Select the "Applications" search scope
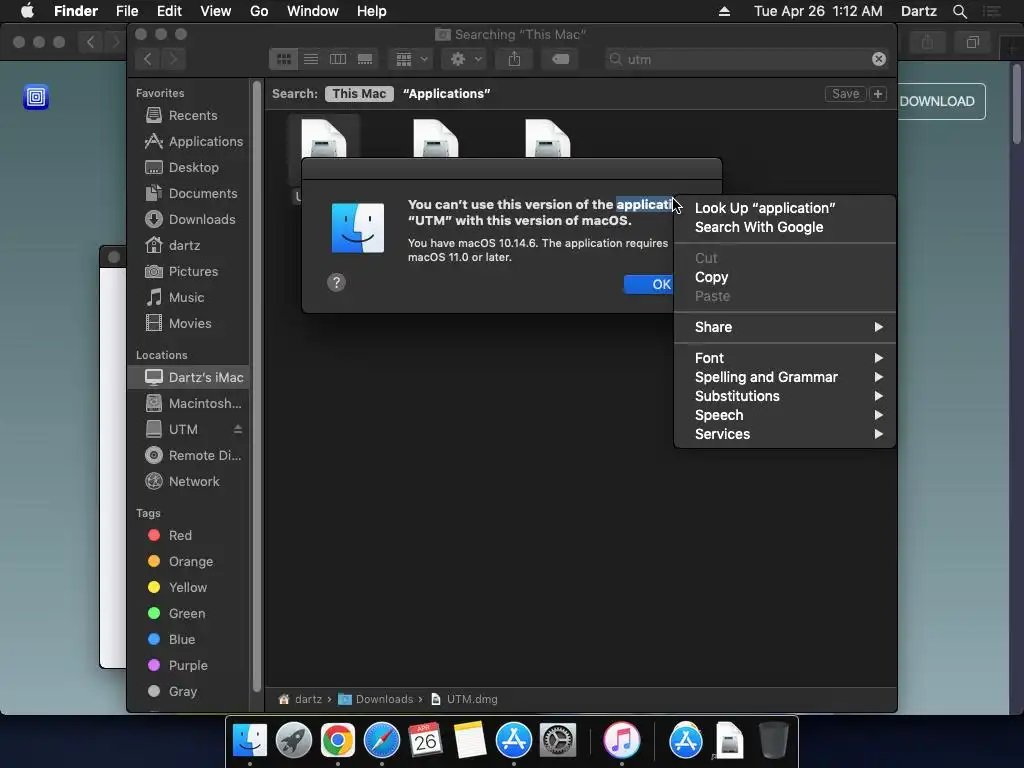The height and width of the screenshot is (768, 1024). click(447, 93)
